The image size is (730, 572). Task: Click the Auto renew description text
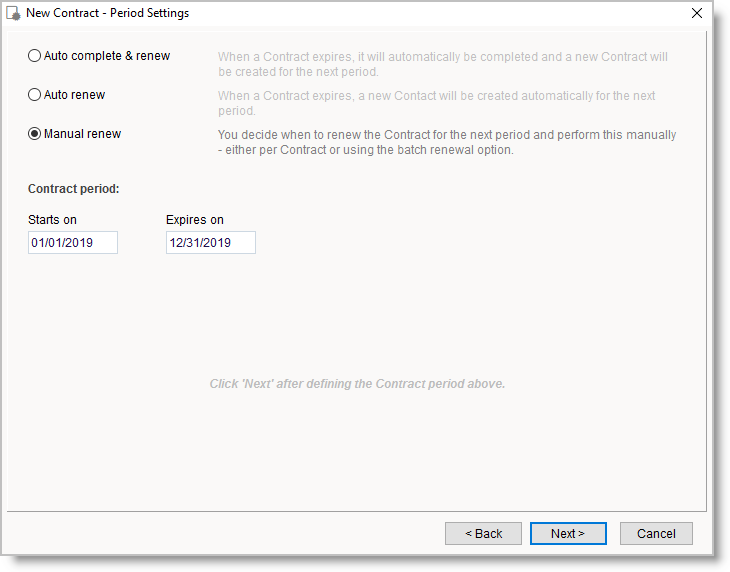(436, 103)
